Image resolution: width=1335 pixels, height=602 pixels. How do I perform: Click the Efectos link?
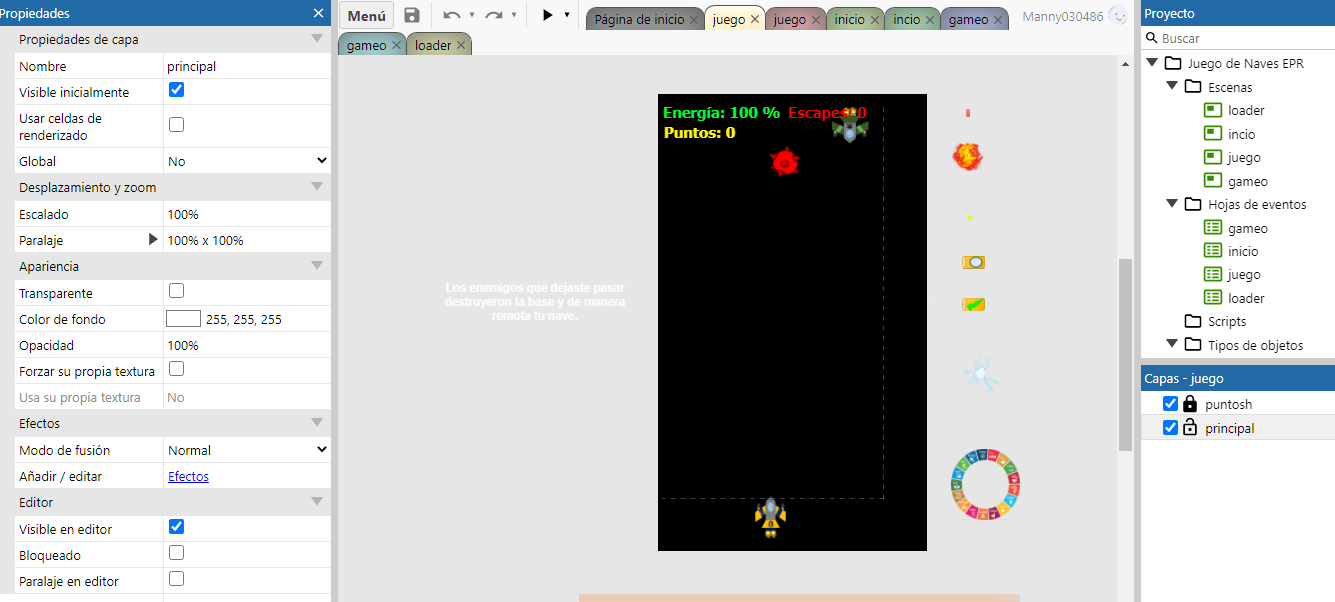pyautogui.click(x=188, y=477)
